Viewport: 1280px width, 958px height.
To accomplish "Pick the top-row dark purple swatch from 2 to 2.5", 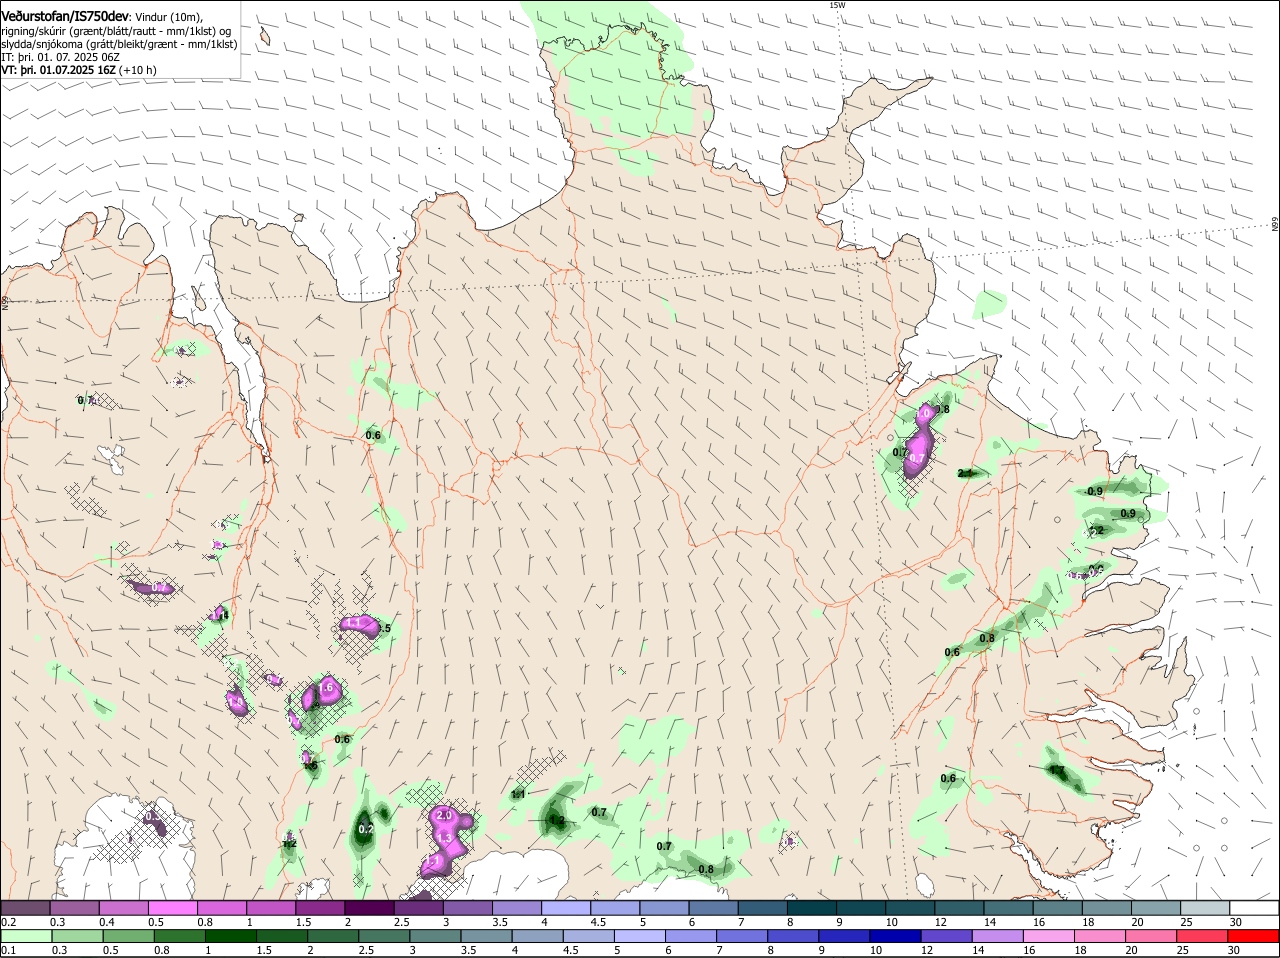I will (x=369, y=908).
